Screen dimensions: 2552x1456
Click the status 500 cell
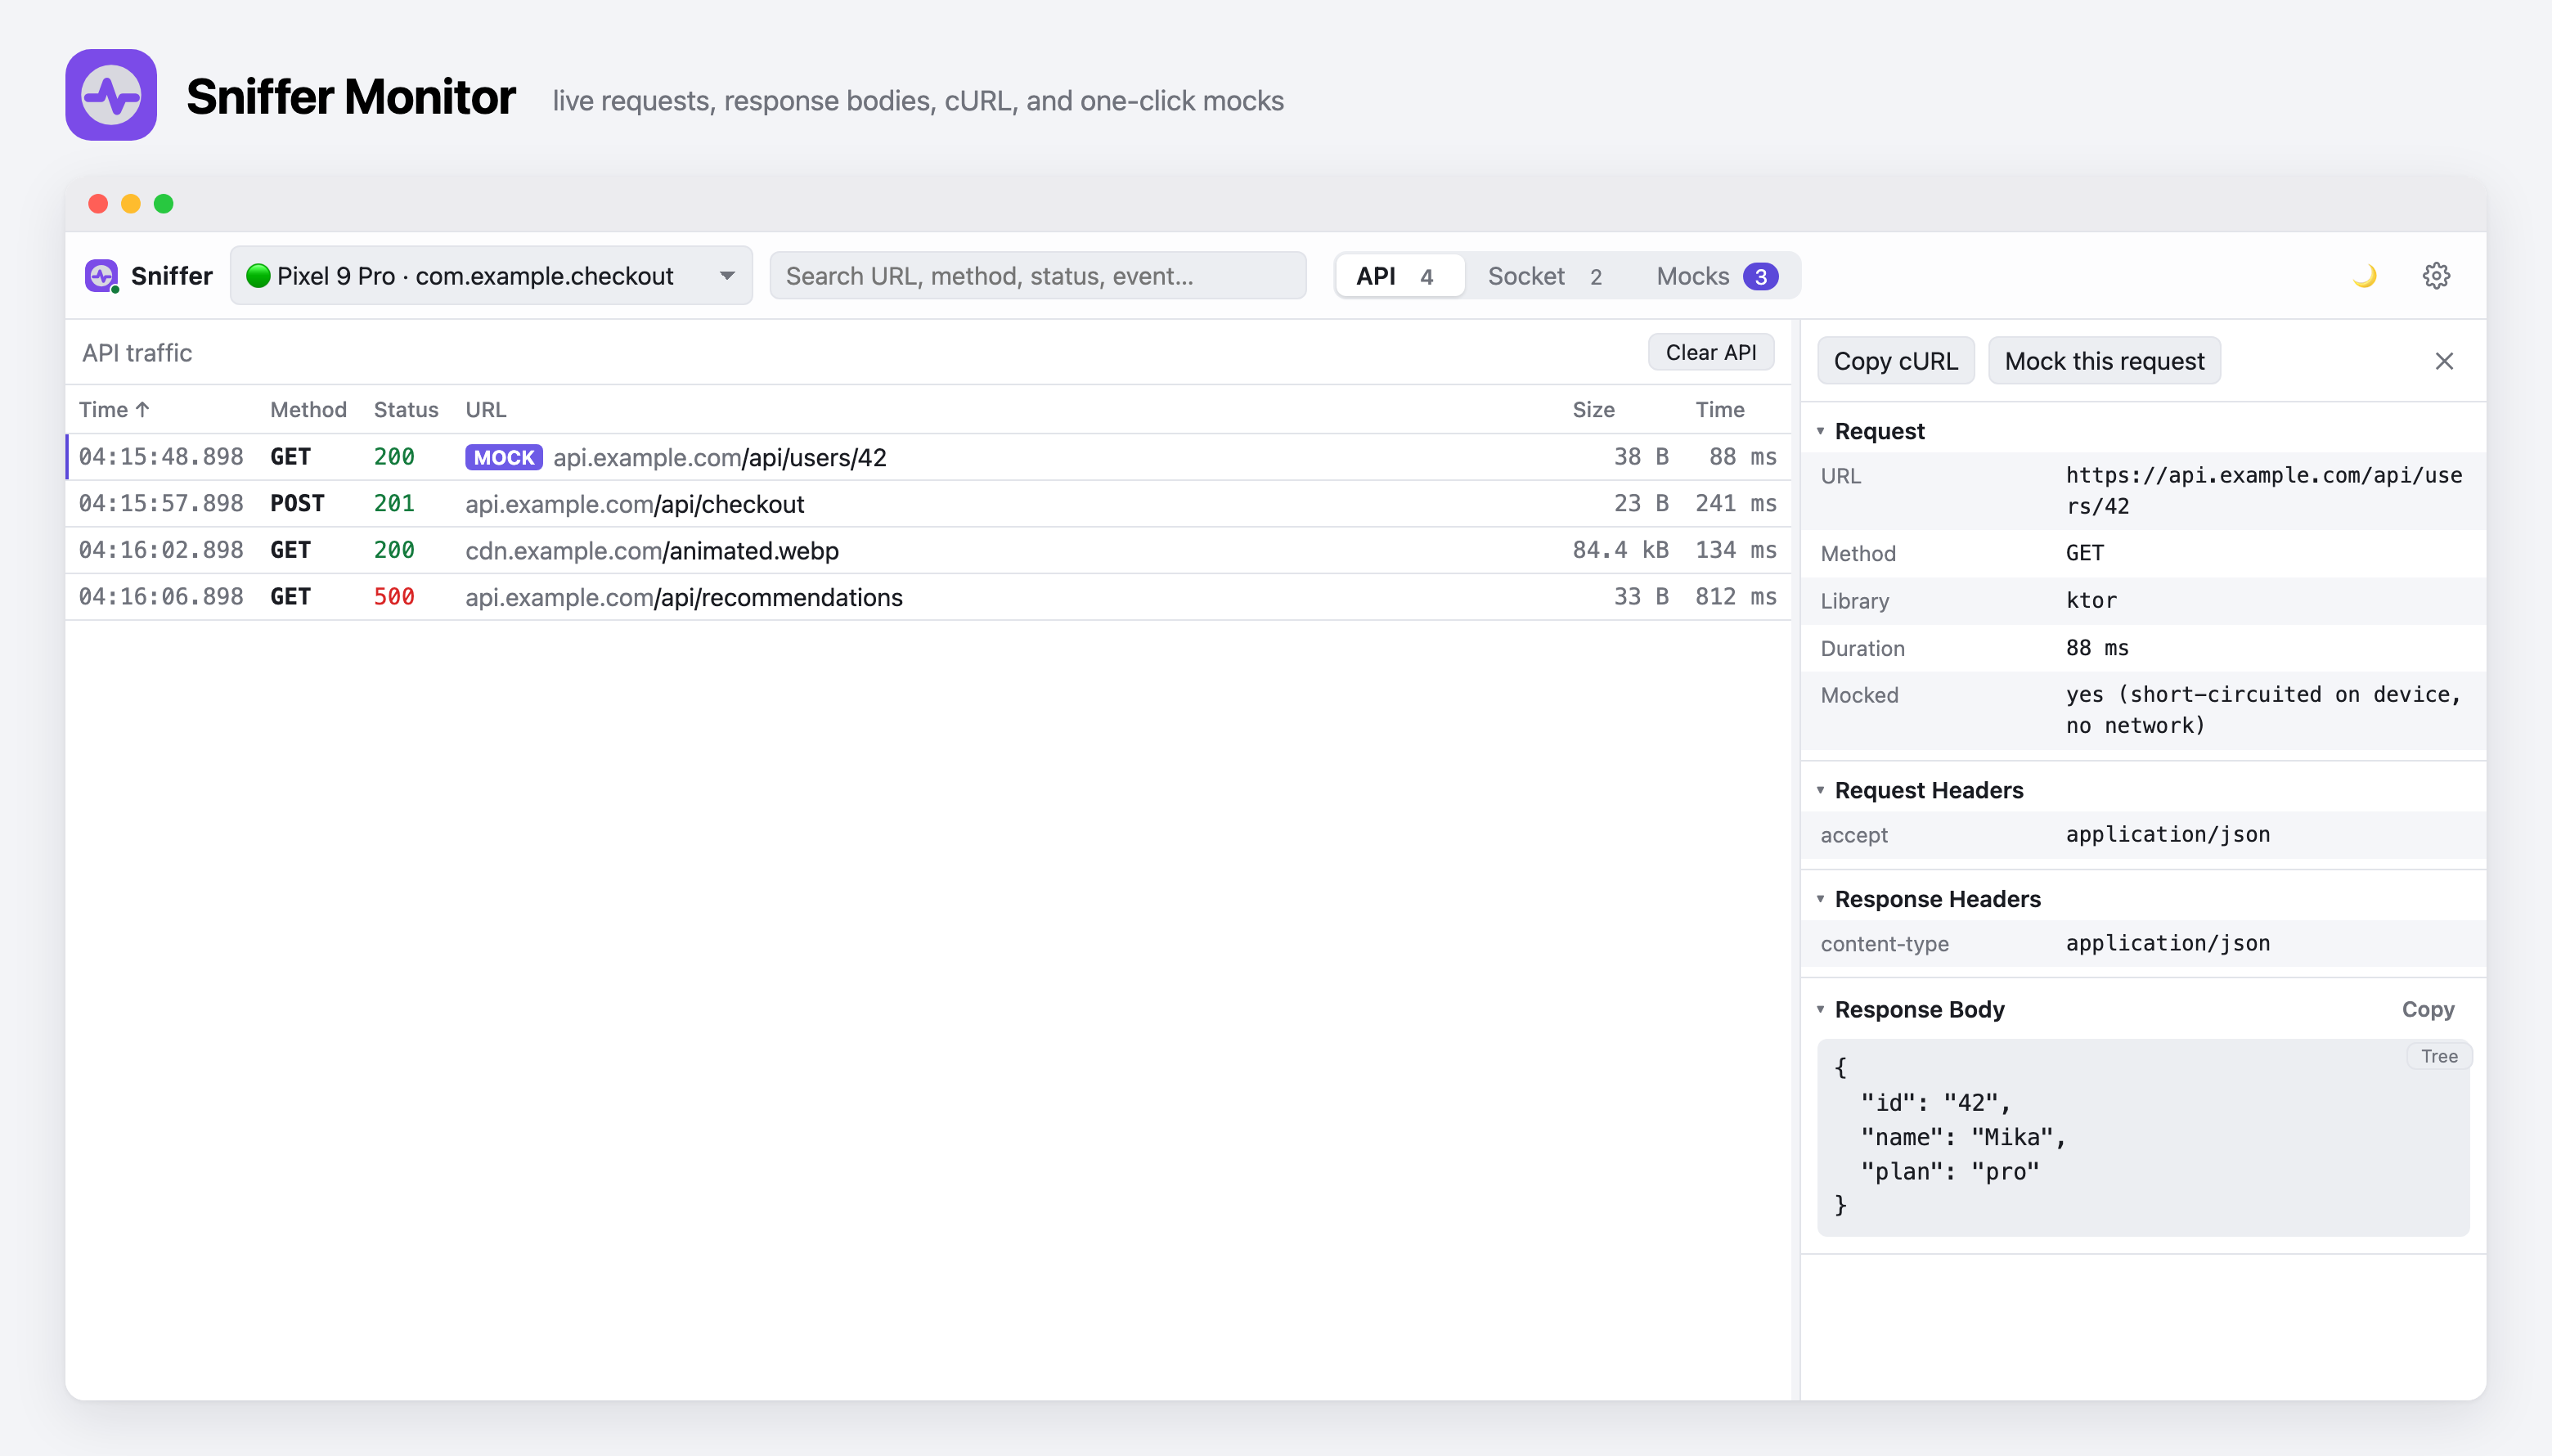tap(394, 597)
